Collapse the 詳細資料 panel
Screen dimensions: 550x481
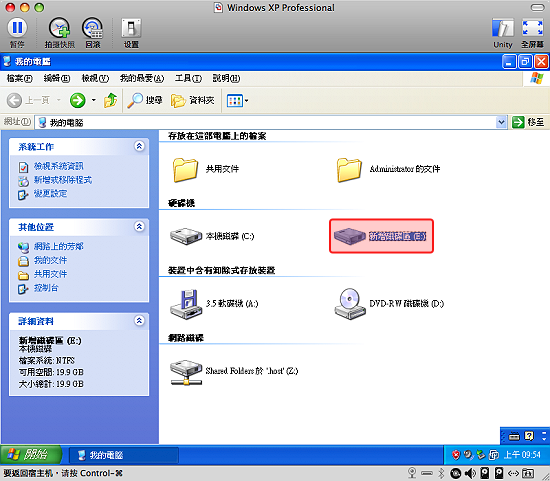tap(139, 320)
